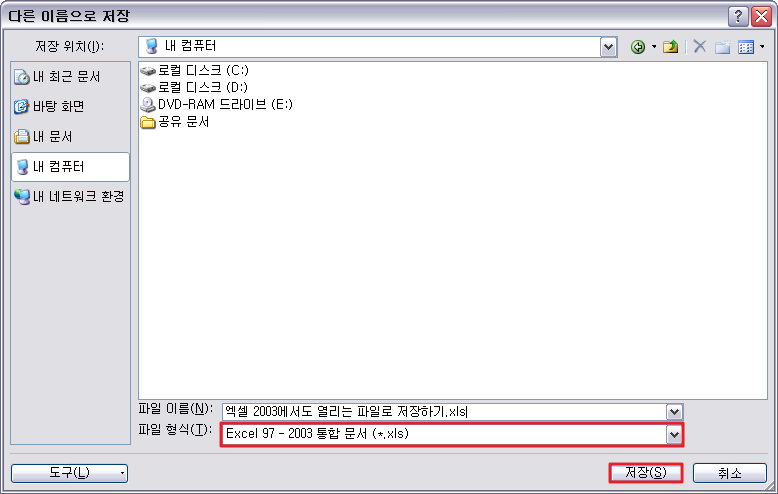Select 로컬 디스크 (C:) drive

tap(194, 70)
